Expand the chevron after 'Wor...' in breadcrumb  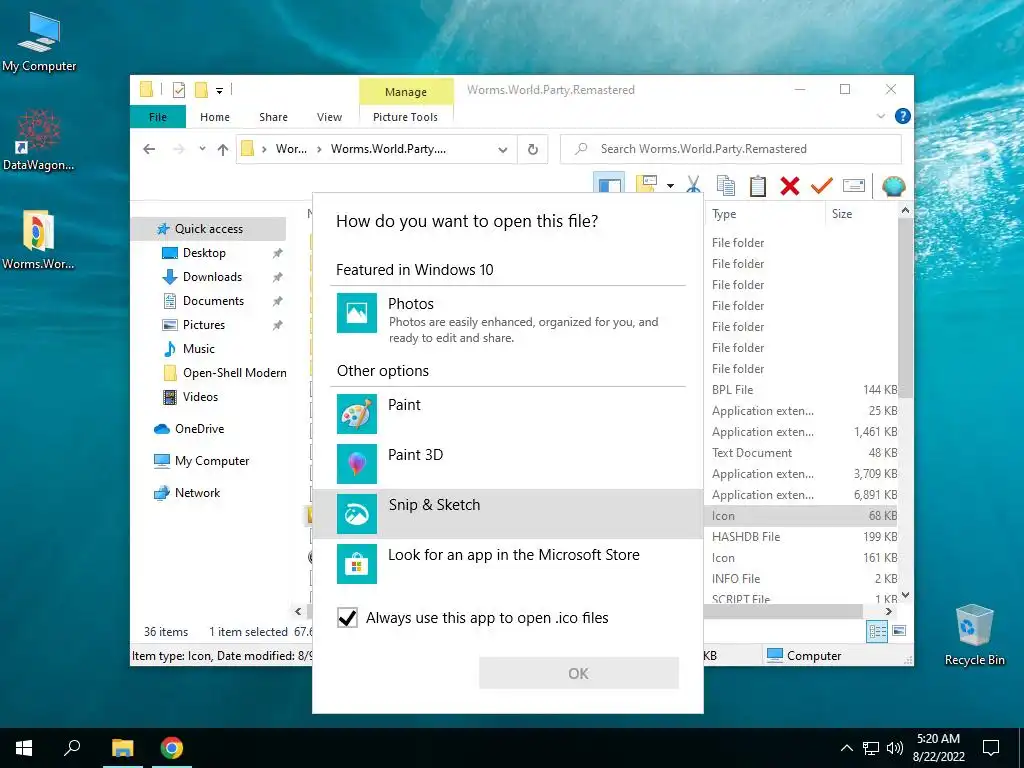319,150
